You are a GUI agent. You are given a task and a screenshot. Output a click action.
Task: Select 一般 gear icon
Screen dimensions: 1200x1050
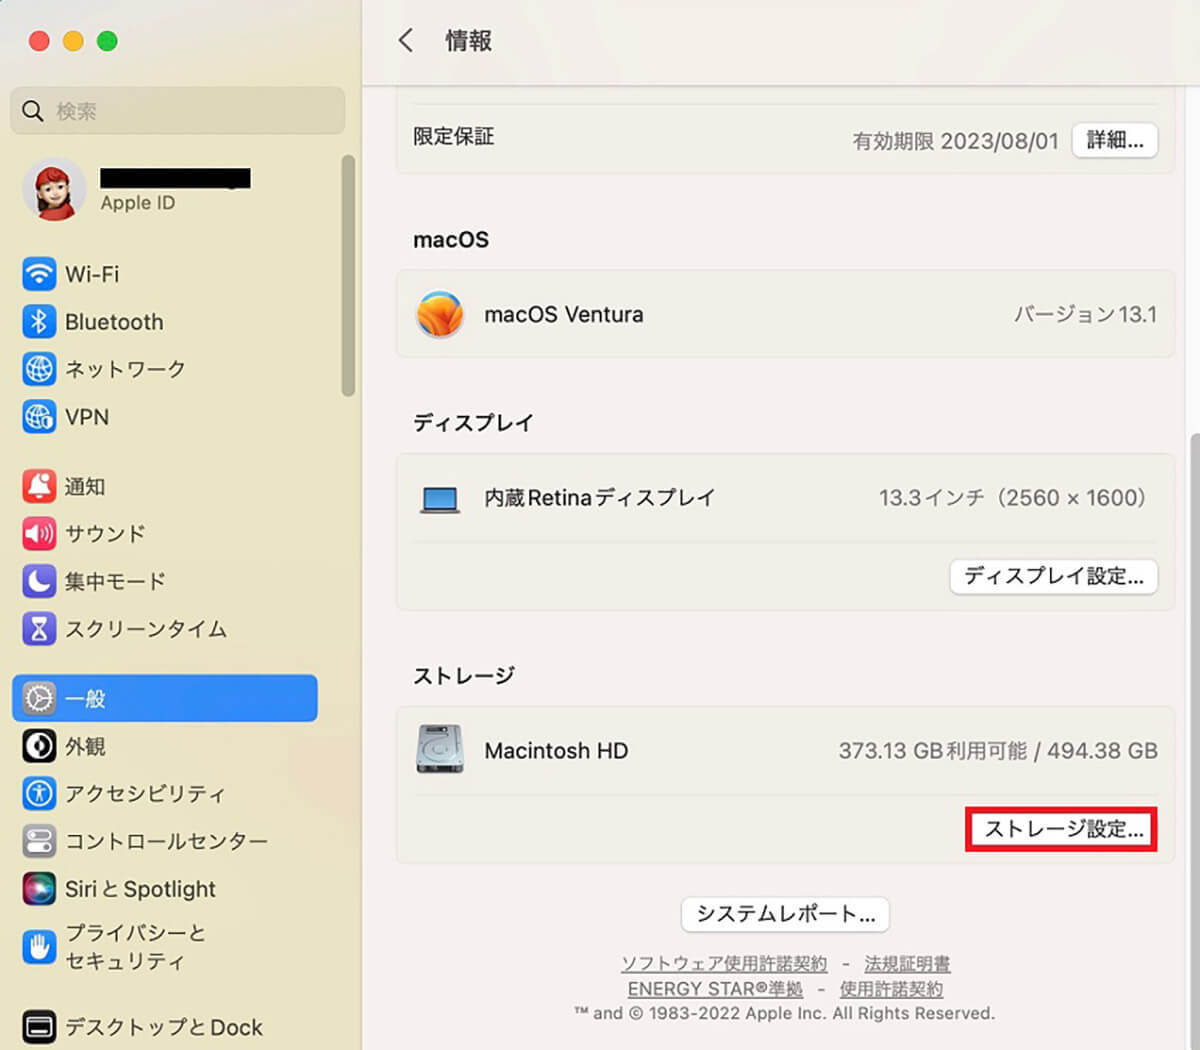[x=39, y=698]
